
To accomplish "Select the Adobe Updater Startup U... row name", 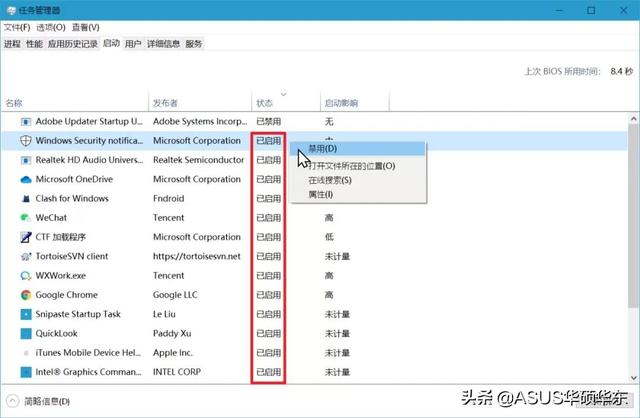I will tap(89, 122).
